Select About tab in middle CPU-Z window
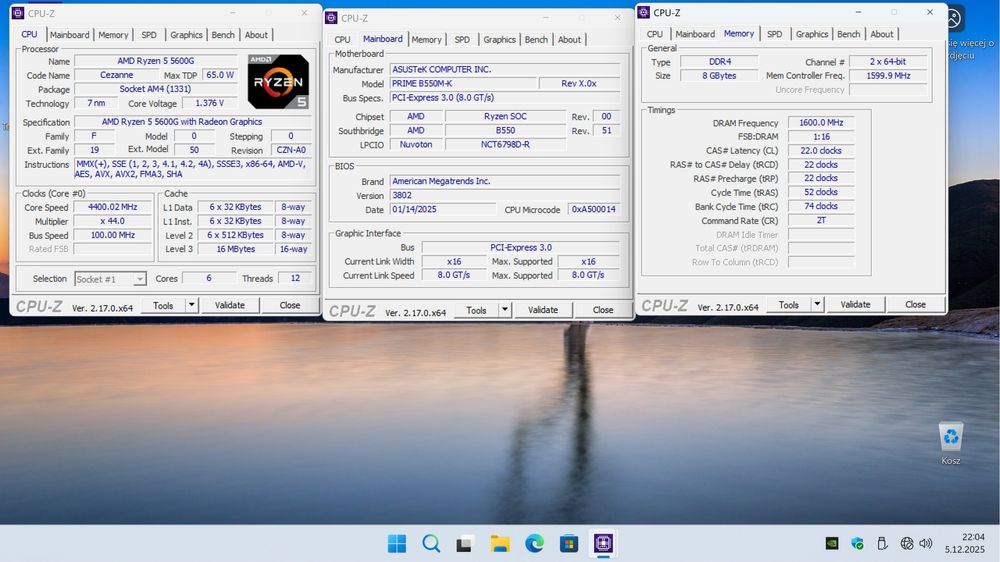The width and height of the screenshot is (1000, 562). tap(570, 40)
